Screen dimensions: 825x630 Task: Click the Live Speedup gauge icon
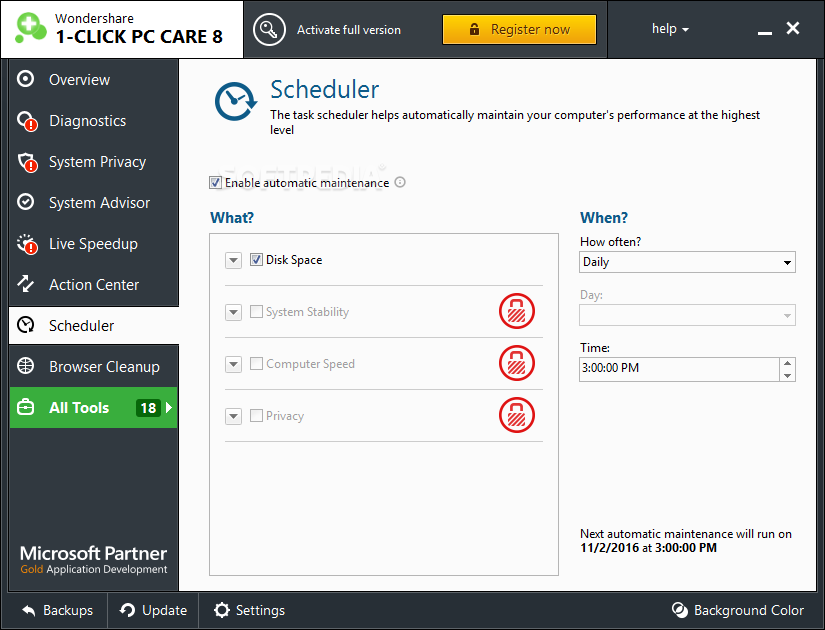coord(27,244)
